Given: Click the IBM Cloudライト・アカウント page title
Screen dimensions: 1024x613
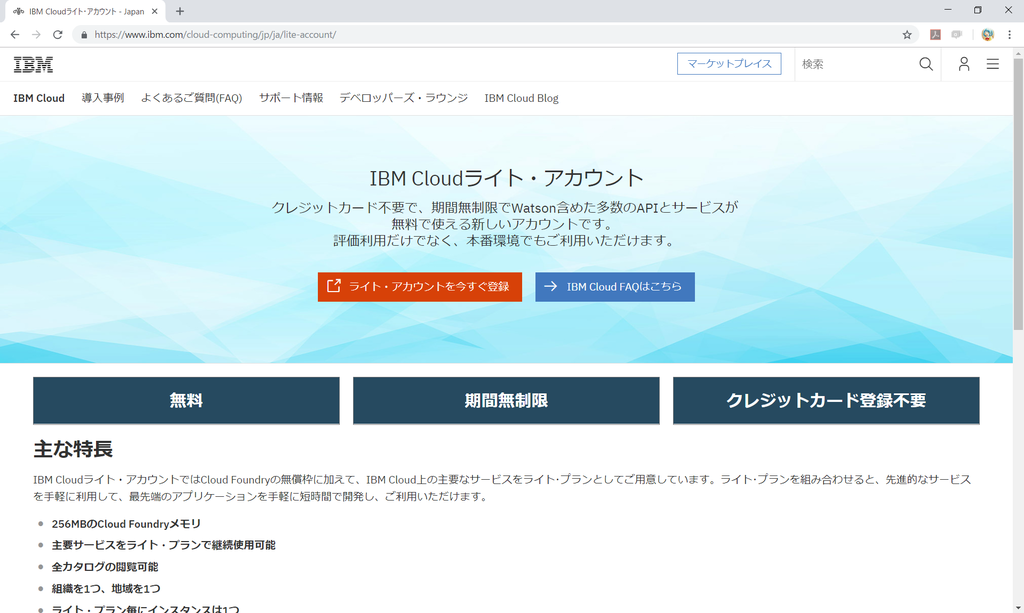Looking at the screenshot, I should click(507, 178).
